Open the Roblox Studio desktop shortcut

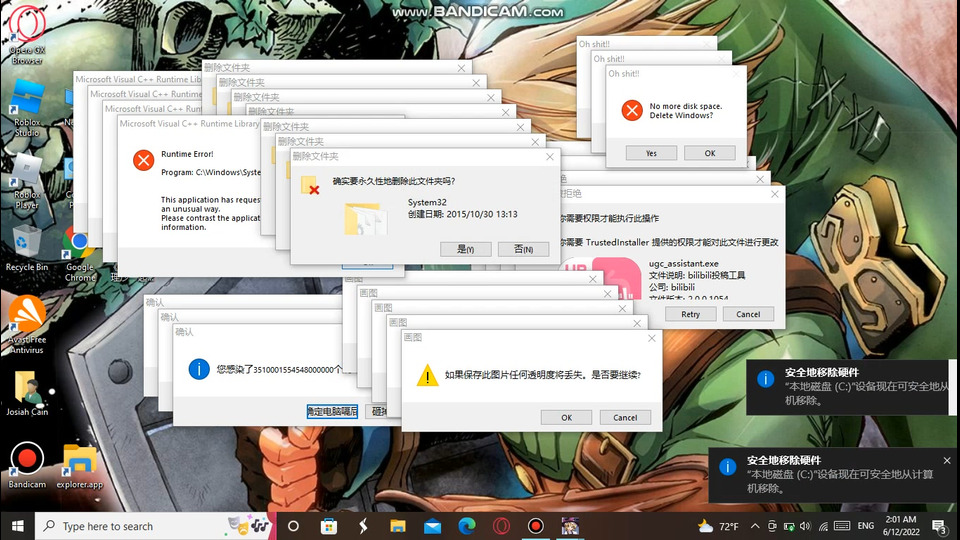tap(27, 107)
